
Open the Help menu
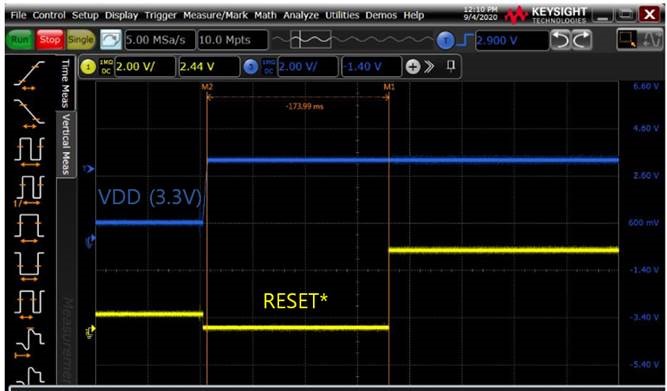click(413, 15)
